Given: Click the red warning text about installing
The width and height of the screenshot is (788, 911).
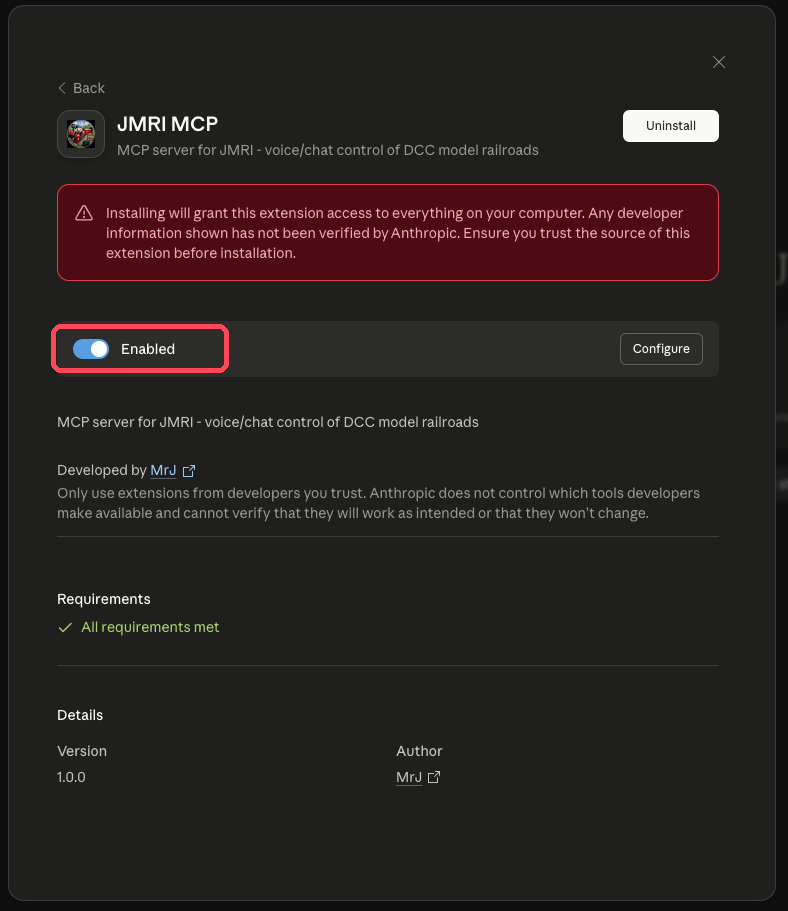Looking at the screenshot, I should (398, 233).
